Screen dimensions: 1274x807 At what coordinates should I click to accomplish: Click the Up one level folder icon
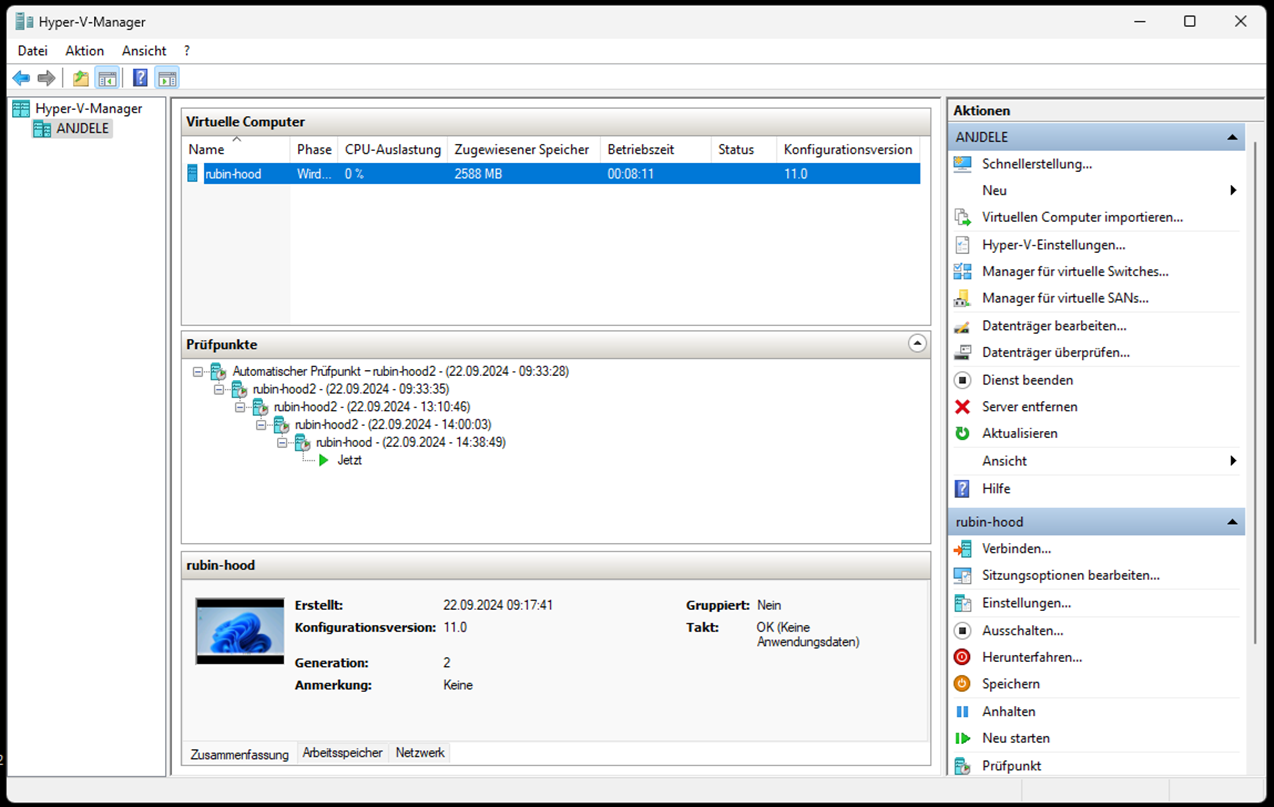point(81,78)
